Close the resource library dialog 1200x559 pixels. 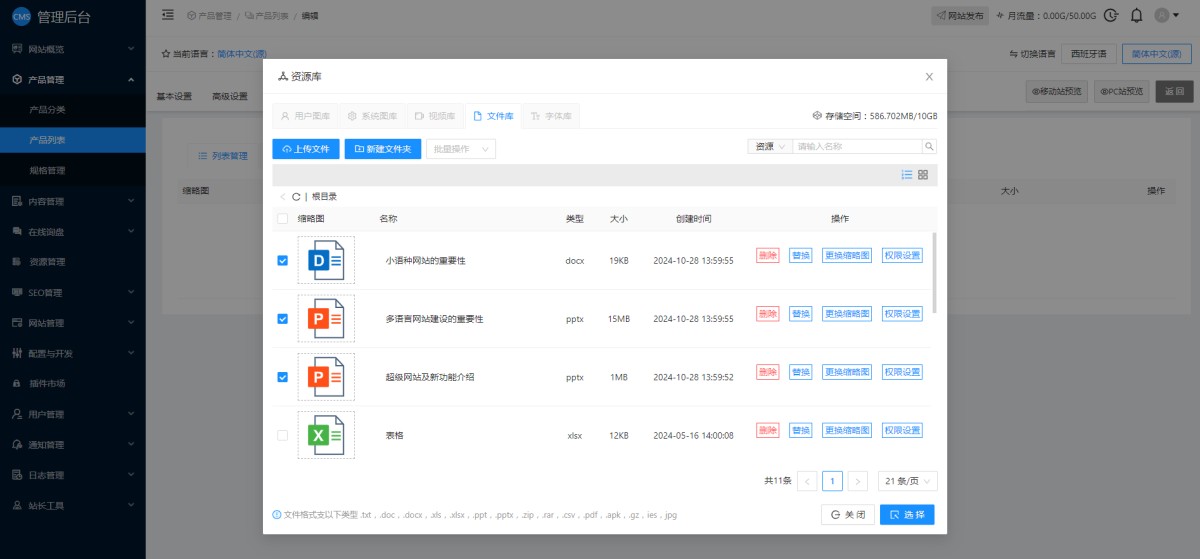(929, 76)
